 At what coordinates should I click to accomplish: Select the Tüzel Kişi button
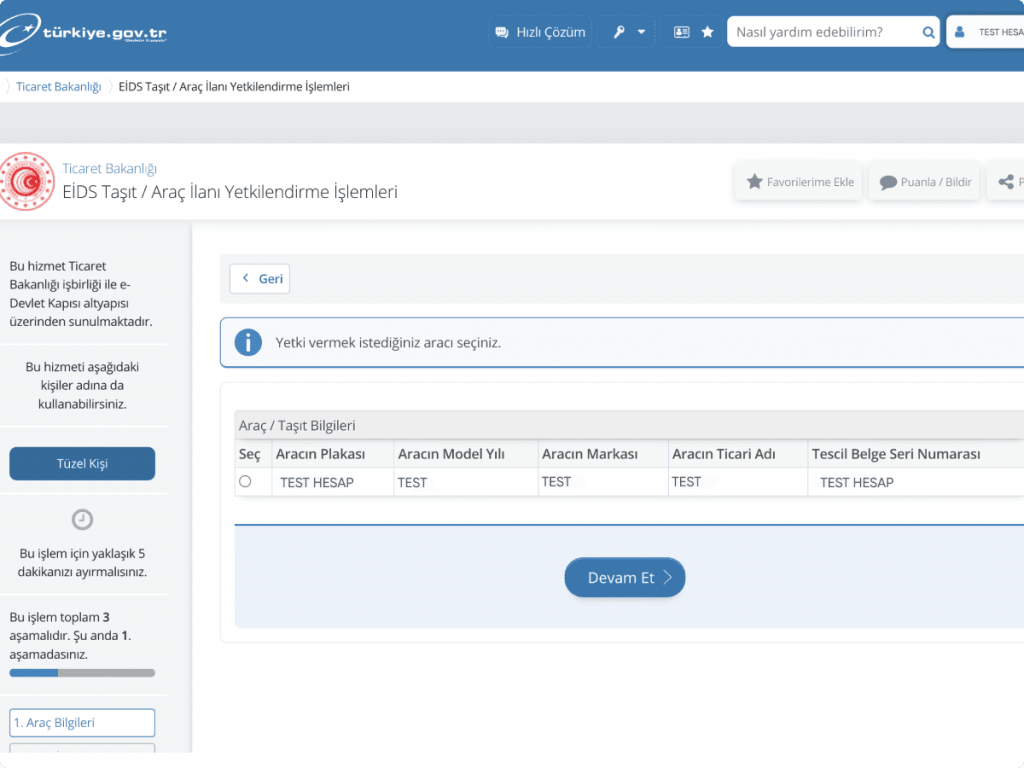point(82,464)
